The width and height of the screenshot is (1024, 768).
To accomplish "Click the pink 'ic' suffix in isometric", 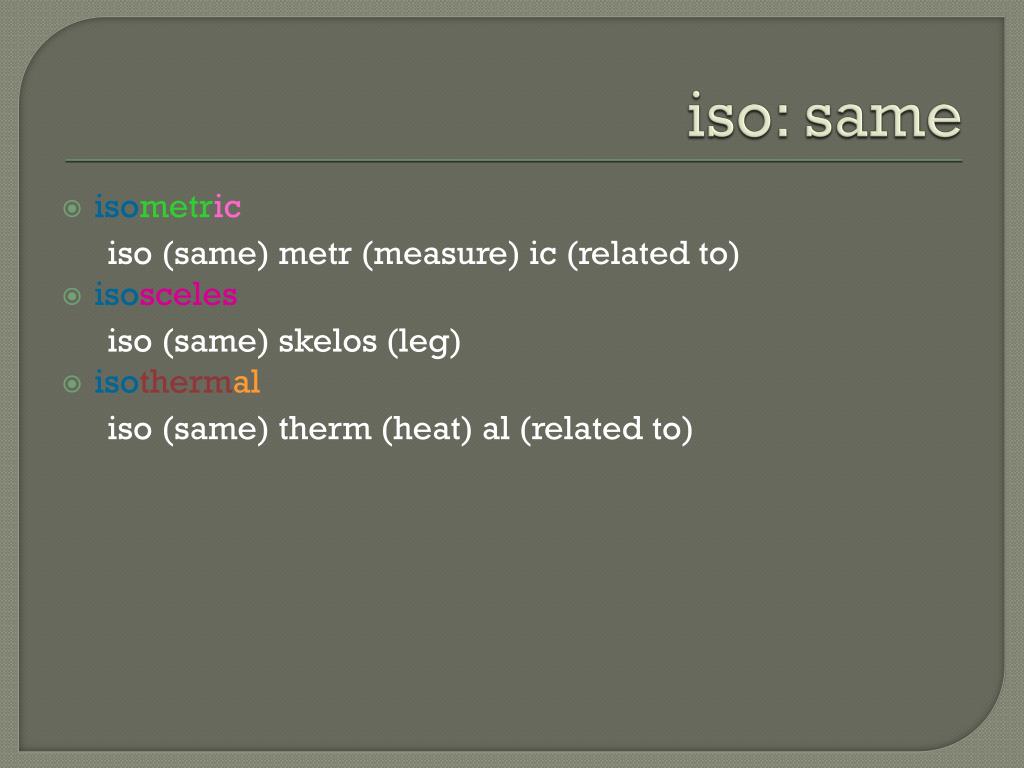I will tap(227, 208).
